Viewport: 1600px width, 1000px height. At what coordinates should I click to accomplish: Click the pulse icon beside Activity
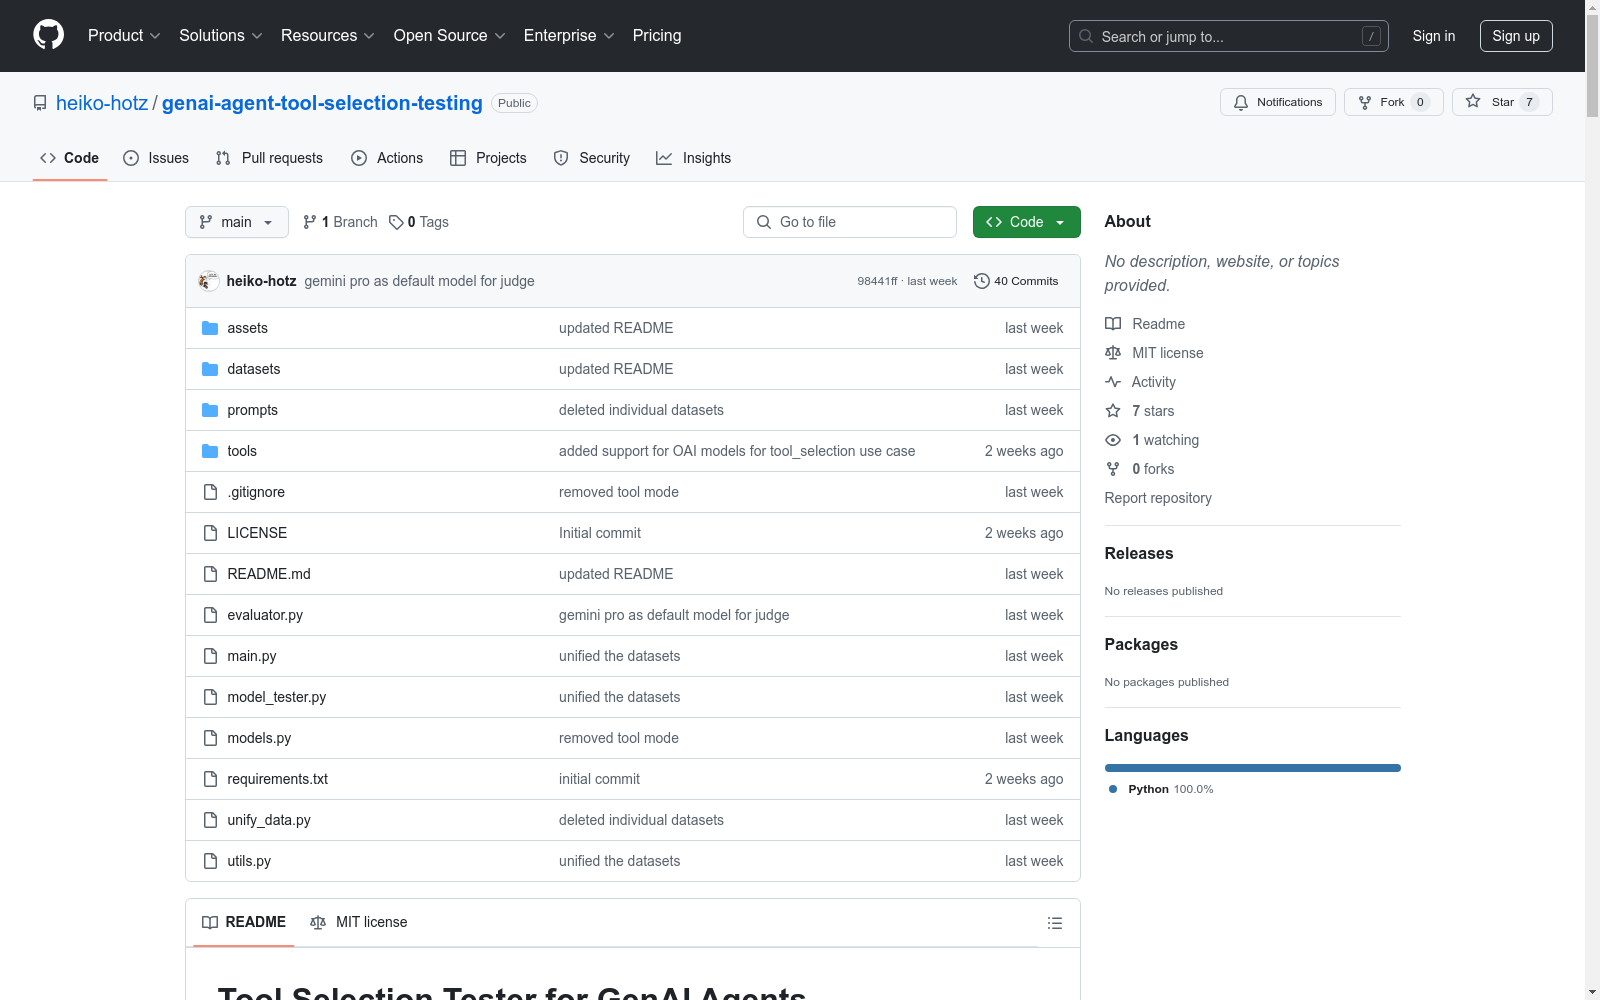(1113, 382)
